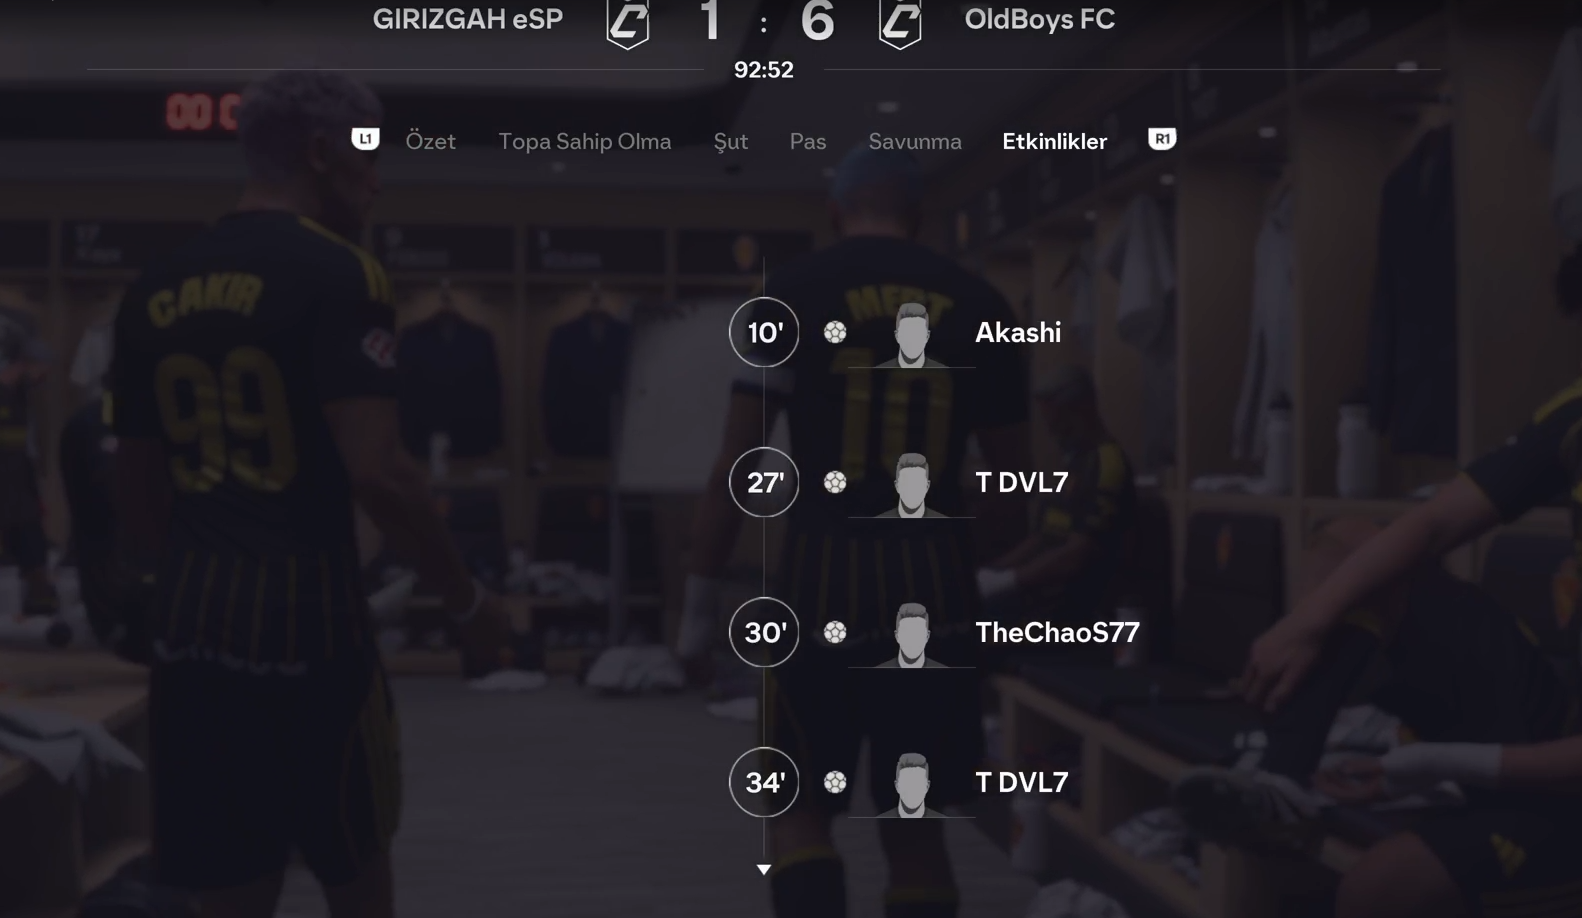Click OldBoys FC team crest

click(900, 22)
